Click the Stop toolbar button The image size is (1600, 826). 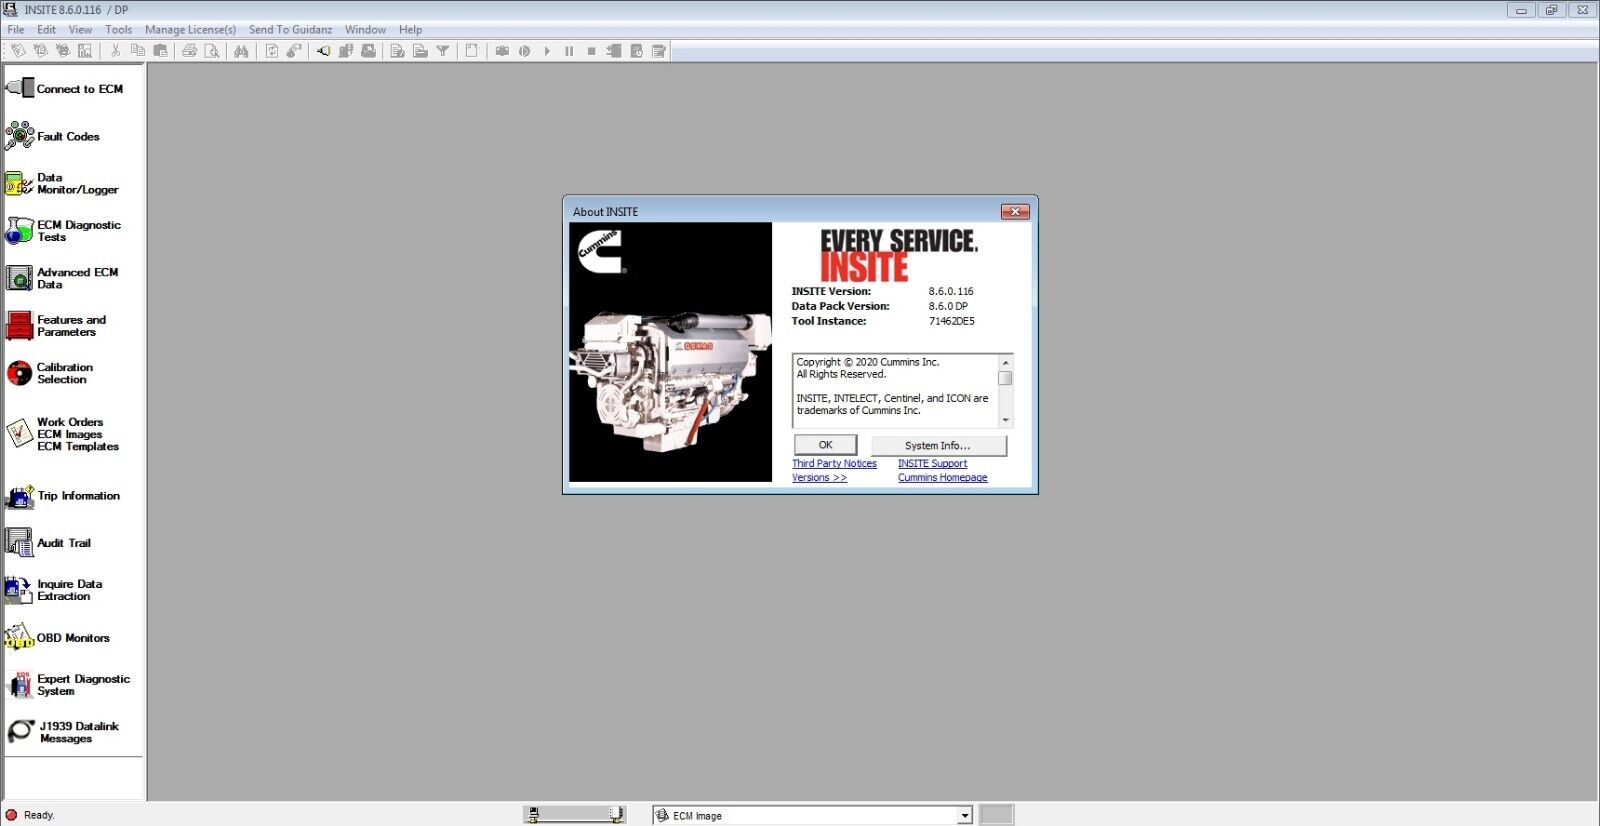[x=591, y=51]
